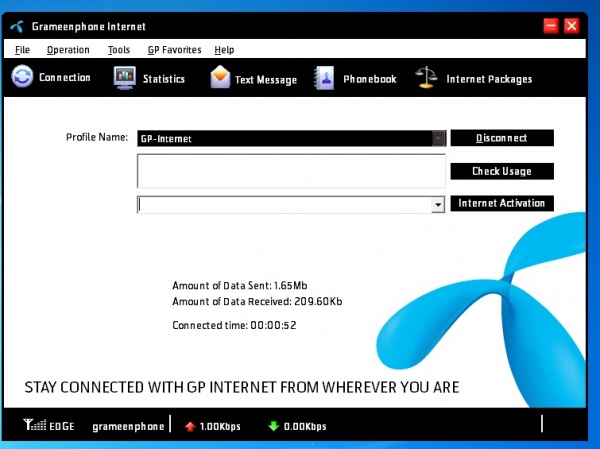
Task: Open the Connection panel icon
Action: [x=22, y=76]
